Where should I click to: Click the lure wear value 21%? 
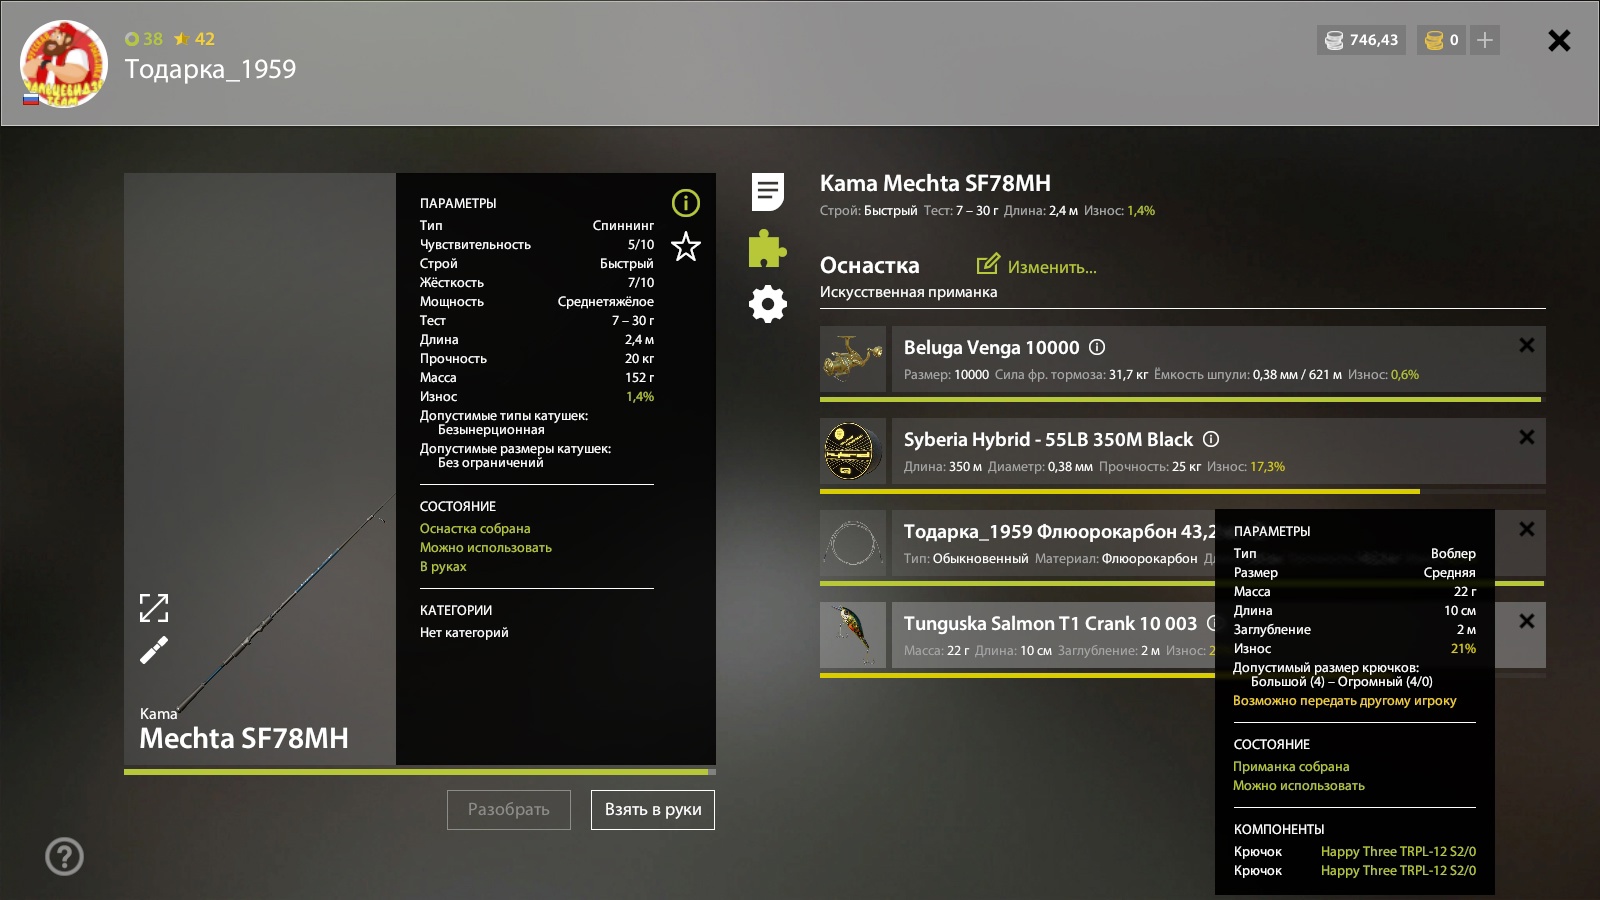click(1464, 649)
